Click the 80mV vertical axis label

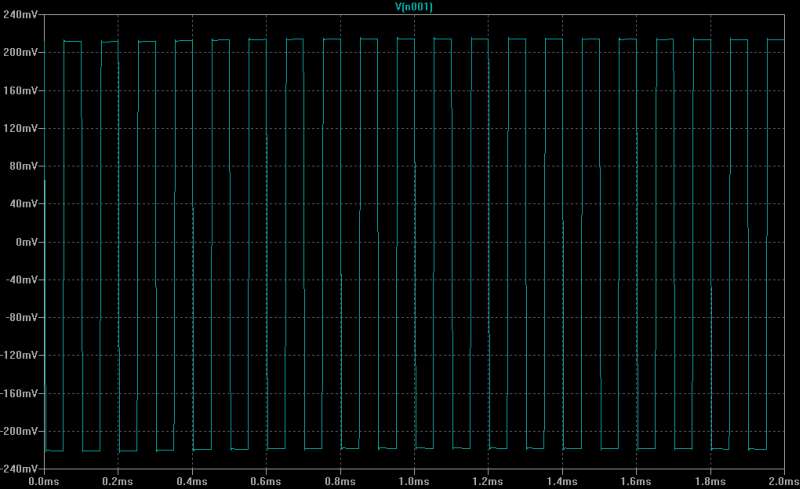(23, 166)
